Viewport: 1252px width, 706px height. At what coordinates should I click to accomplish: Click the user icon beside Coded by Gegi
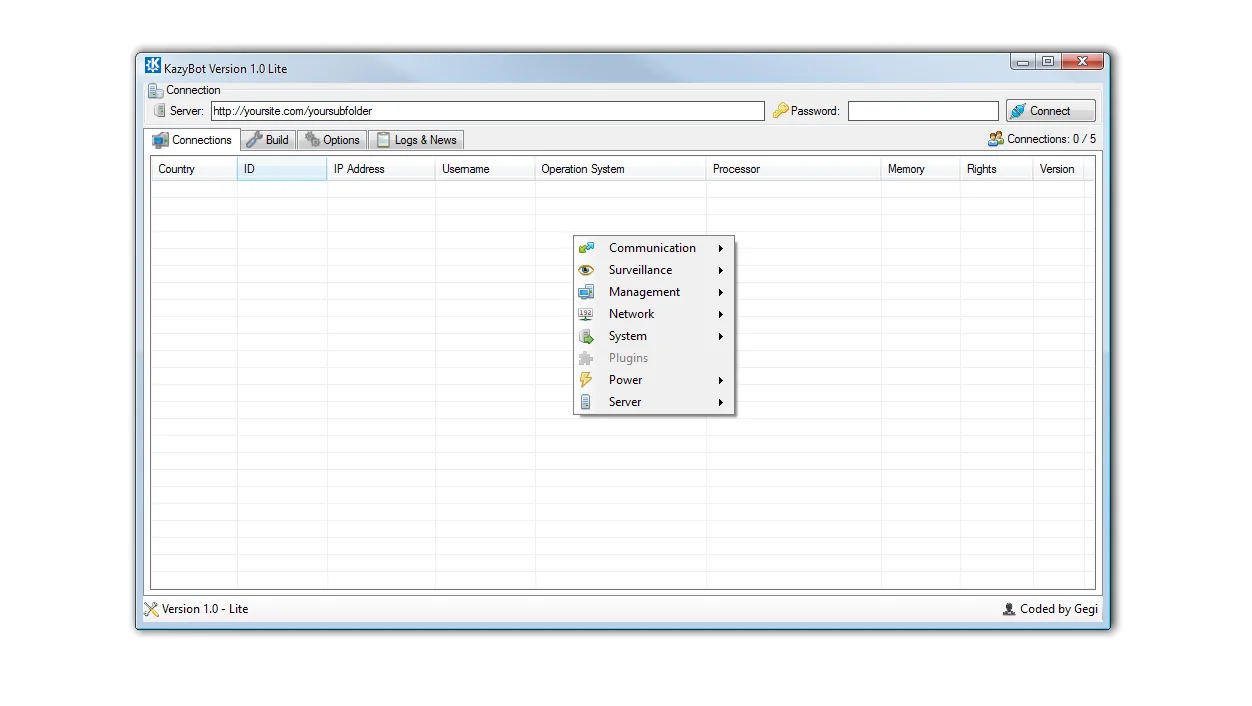click(x=1008, y=609)
